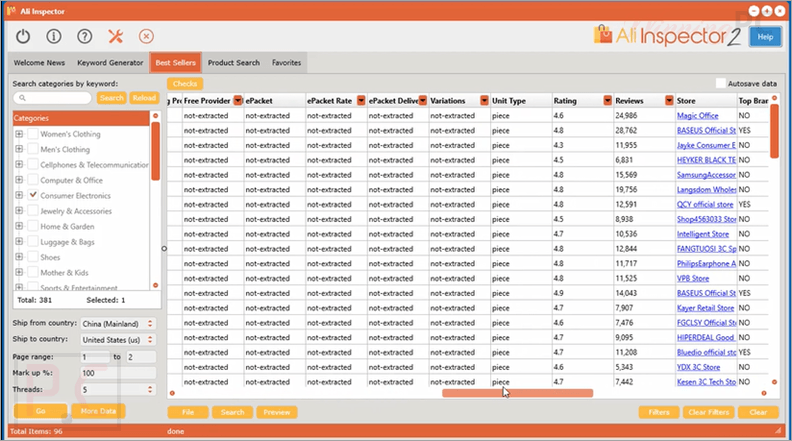Expand the Men's Clothing tree node
Screen dimensions: 792x441
(x=19, y=149)
